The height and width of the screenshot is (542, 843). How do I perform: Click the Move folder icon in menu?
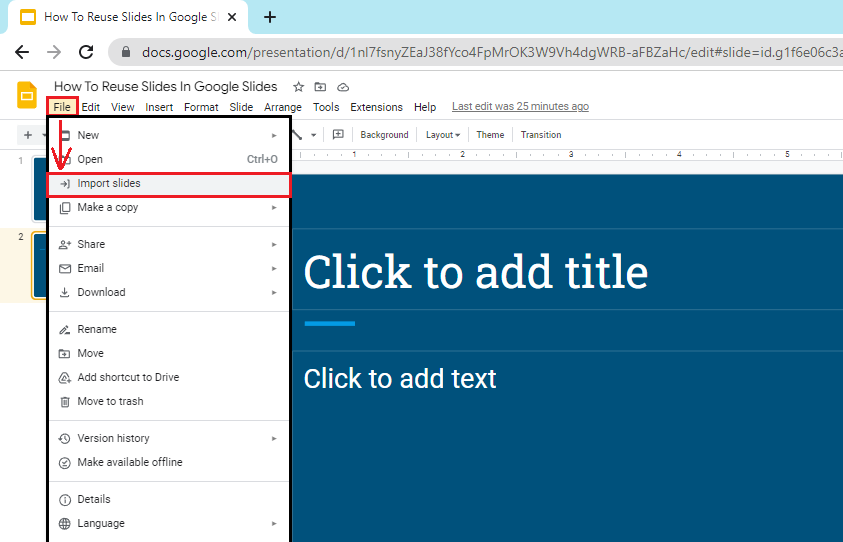coord(65,353)
